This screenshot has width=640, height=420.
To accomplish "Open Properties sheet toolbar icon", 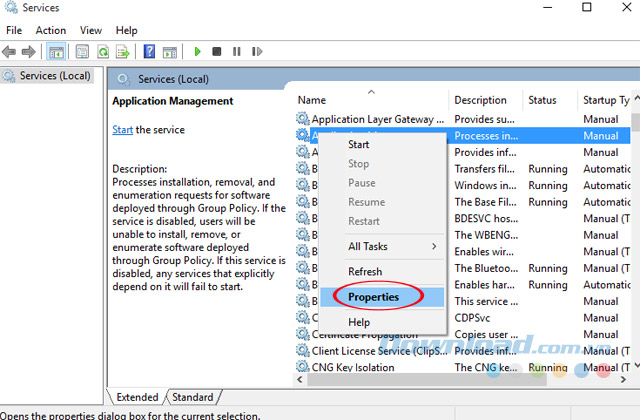I will pyautogui.click(x=82, y=52).
